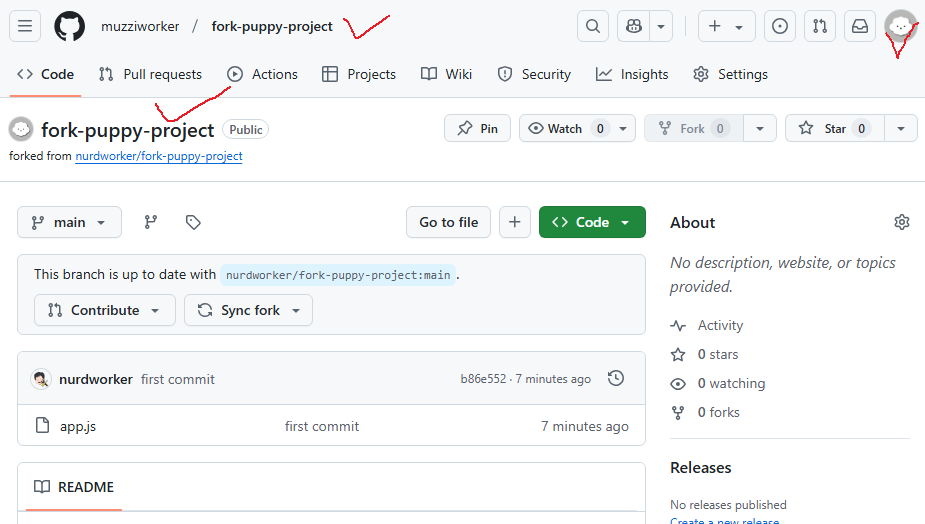Screen dimensions: 925x524
Task: Open app.js row's first commit message
Action: (x=322, y=426)
